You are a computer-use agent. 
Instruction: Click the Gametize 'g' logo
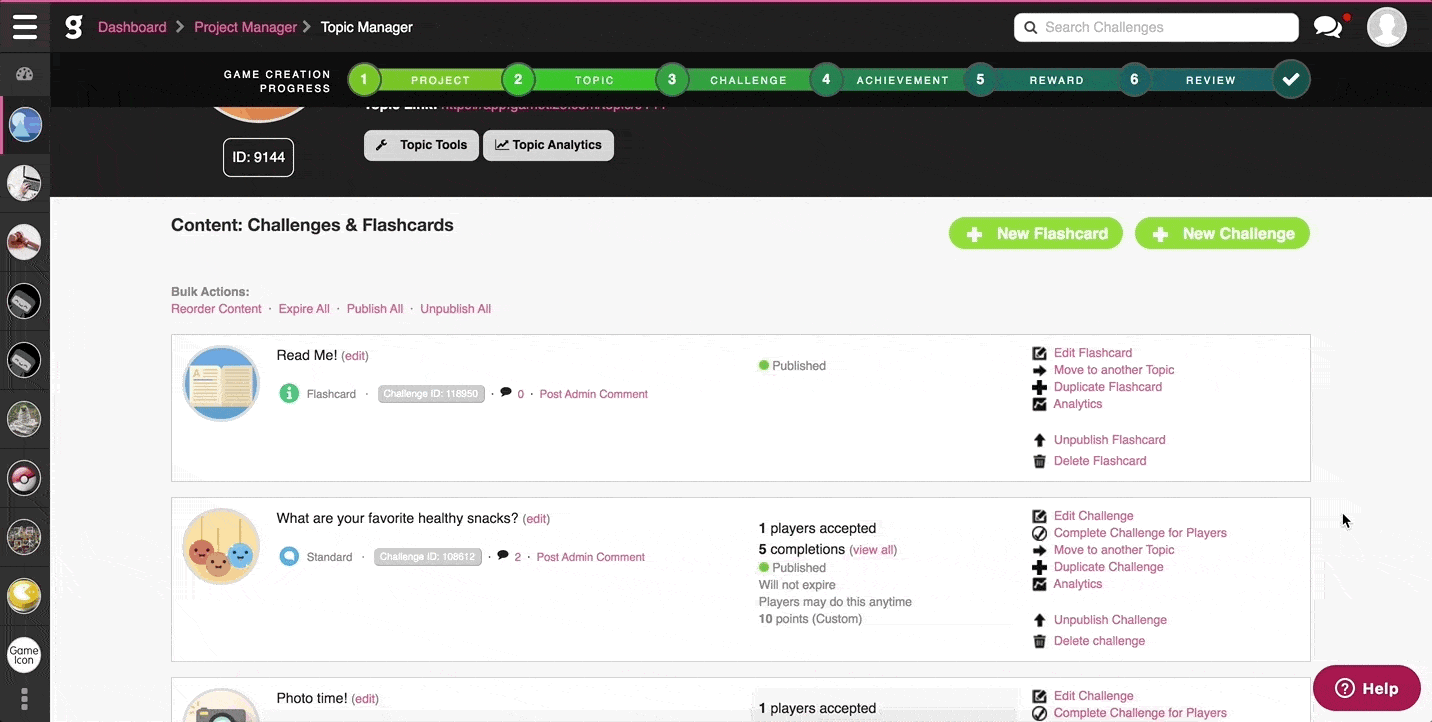pyautogui.click(x=73, y=27)
